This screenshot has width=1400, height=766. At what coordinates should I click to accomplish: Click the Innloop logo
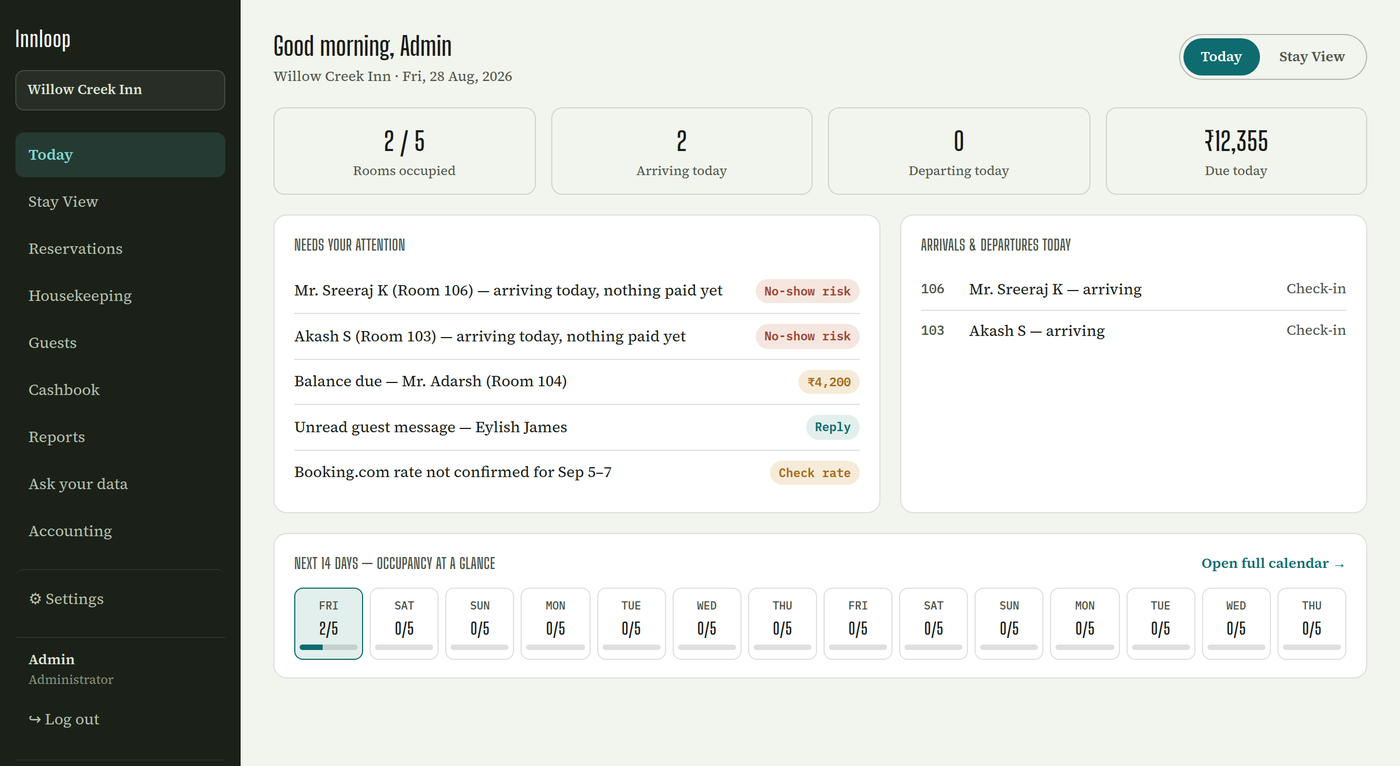click(43, 39)
